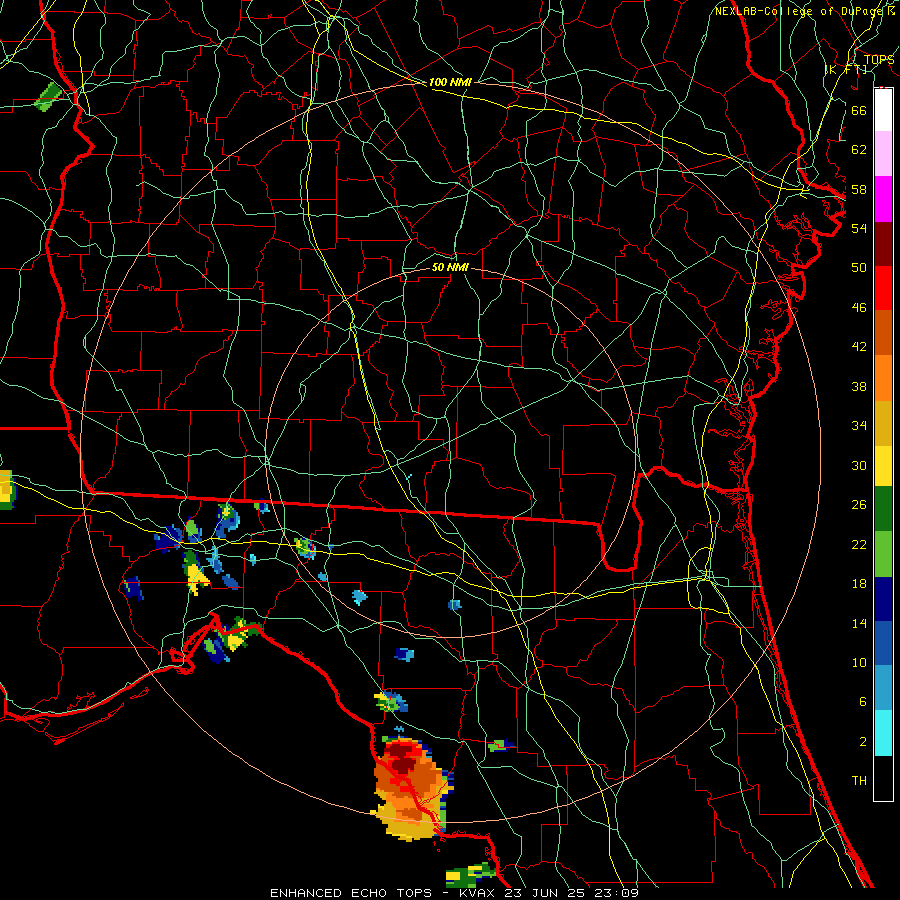900x900 pixels.
Task: Click the 18 legend value
Action: coord(859,584)
